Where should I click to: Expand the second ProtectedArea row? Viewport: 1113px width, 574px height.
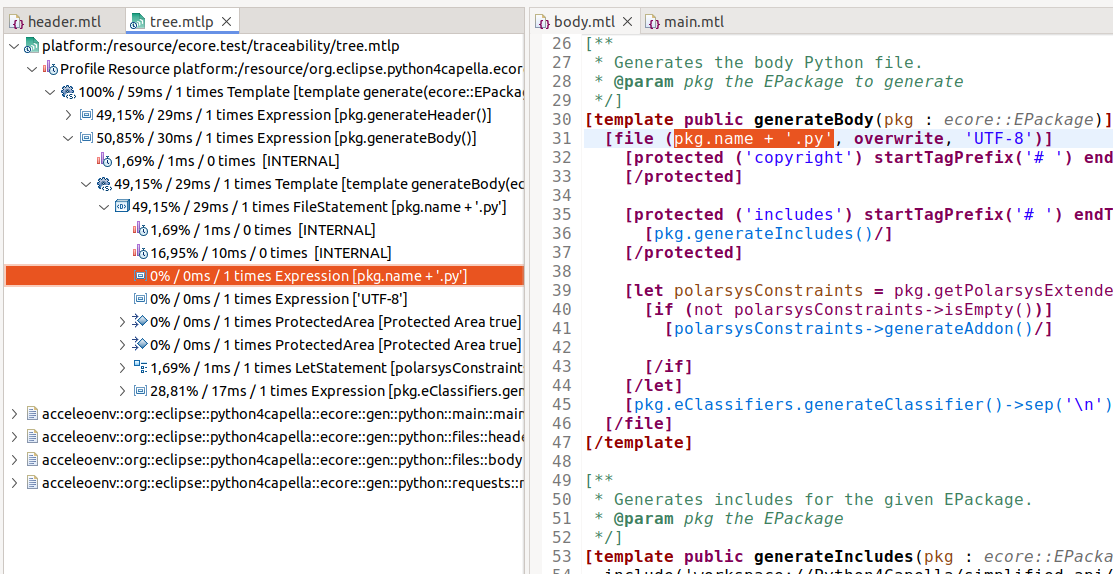(x=123, y=345)
